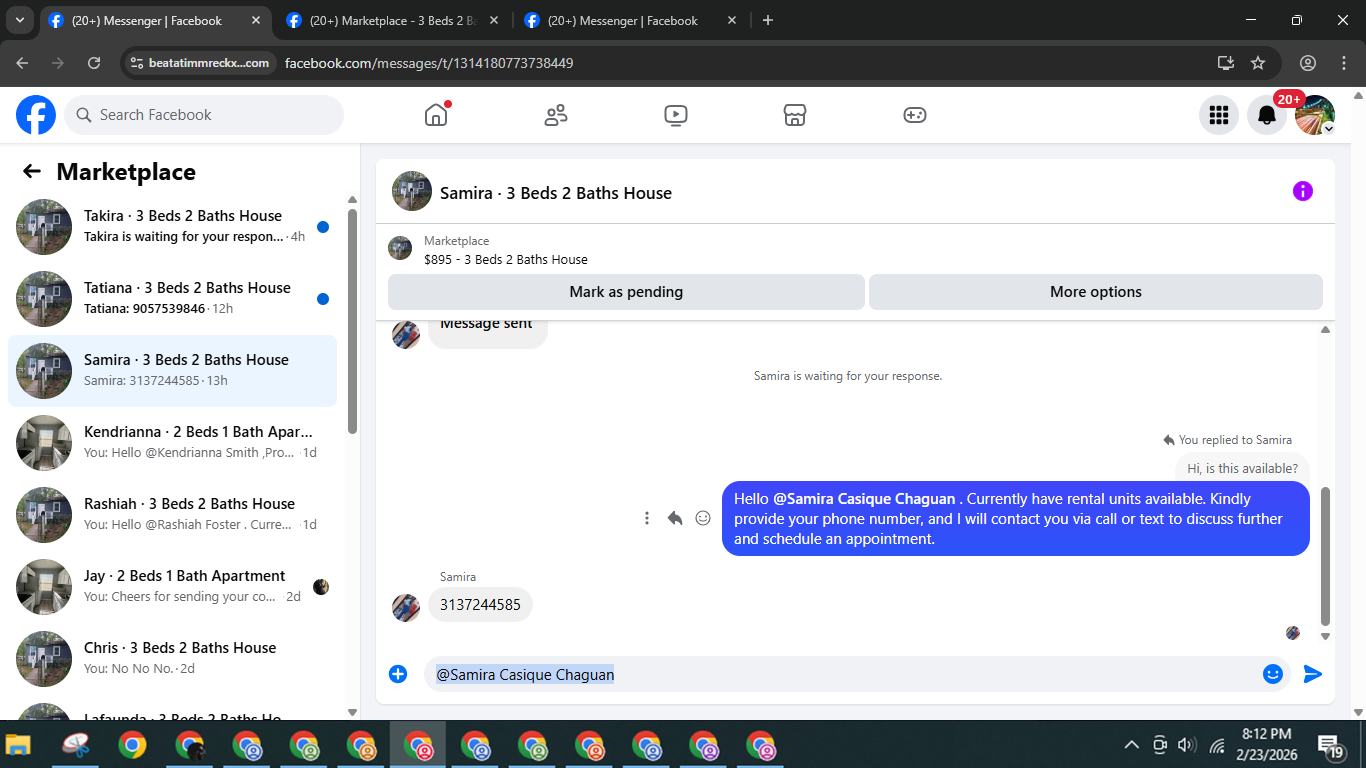
Task: Click the chat list scrollbar
Action: [352, 320]
